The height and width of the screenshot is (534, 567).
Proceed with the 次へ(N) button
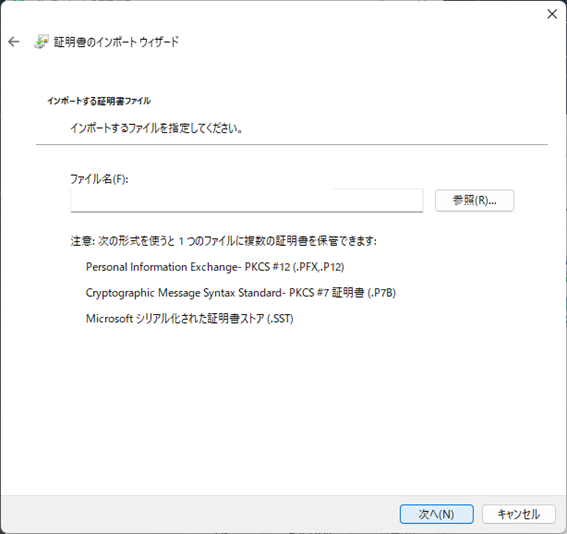pos(436,514)
